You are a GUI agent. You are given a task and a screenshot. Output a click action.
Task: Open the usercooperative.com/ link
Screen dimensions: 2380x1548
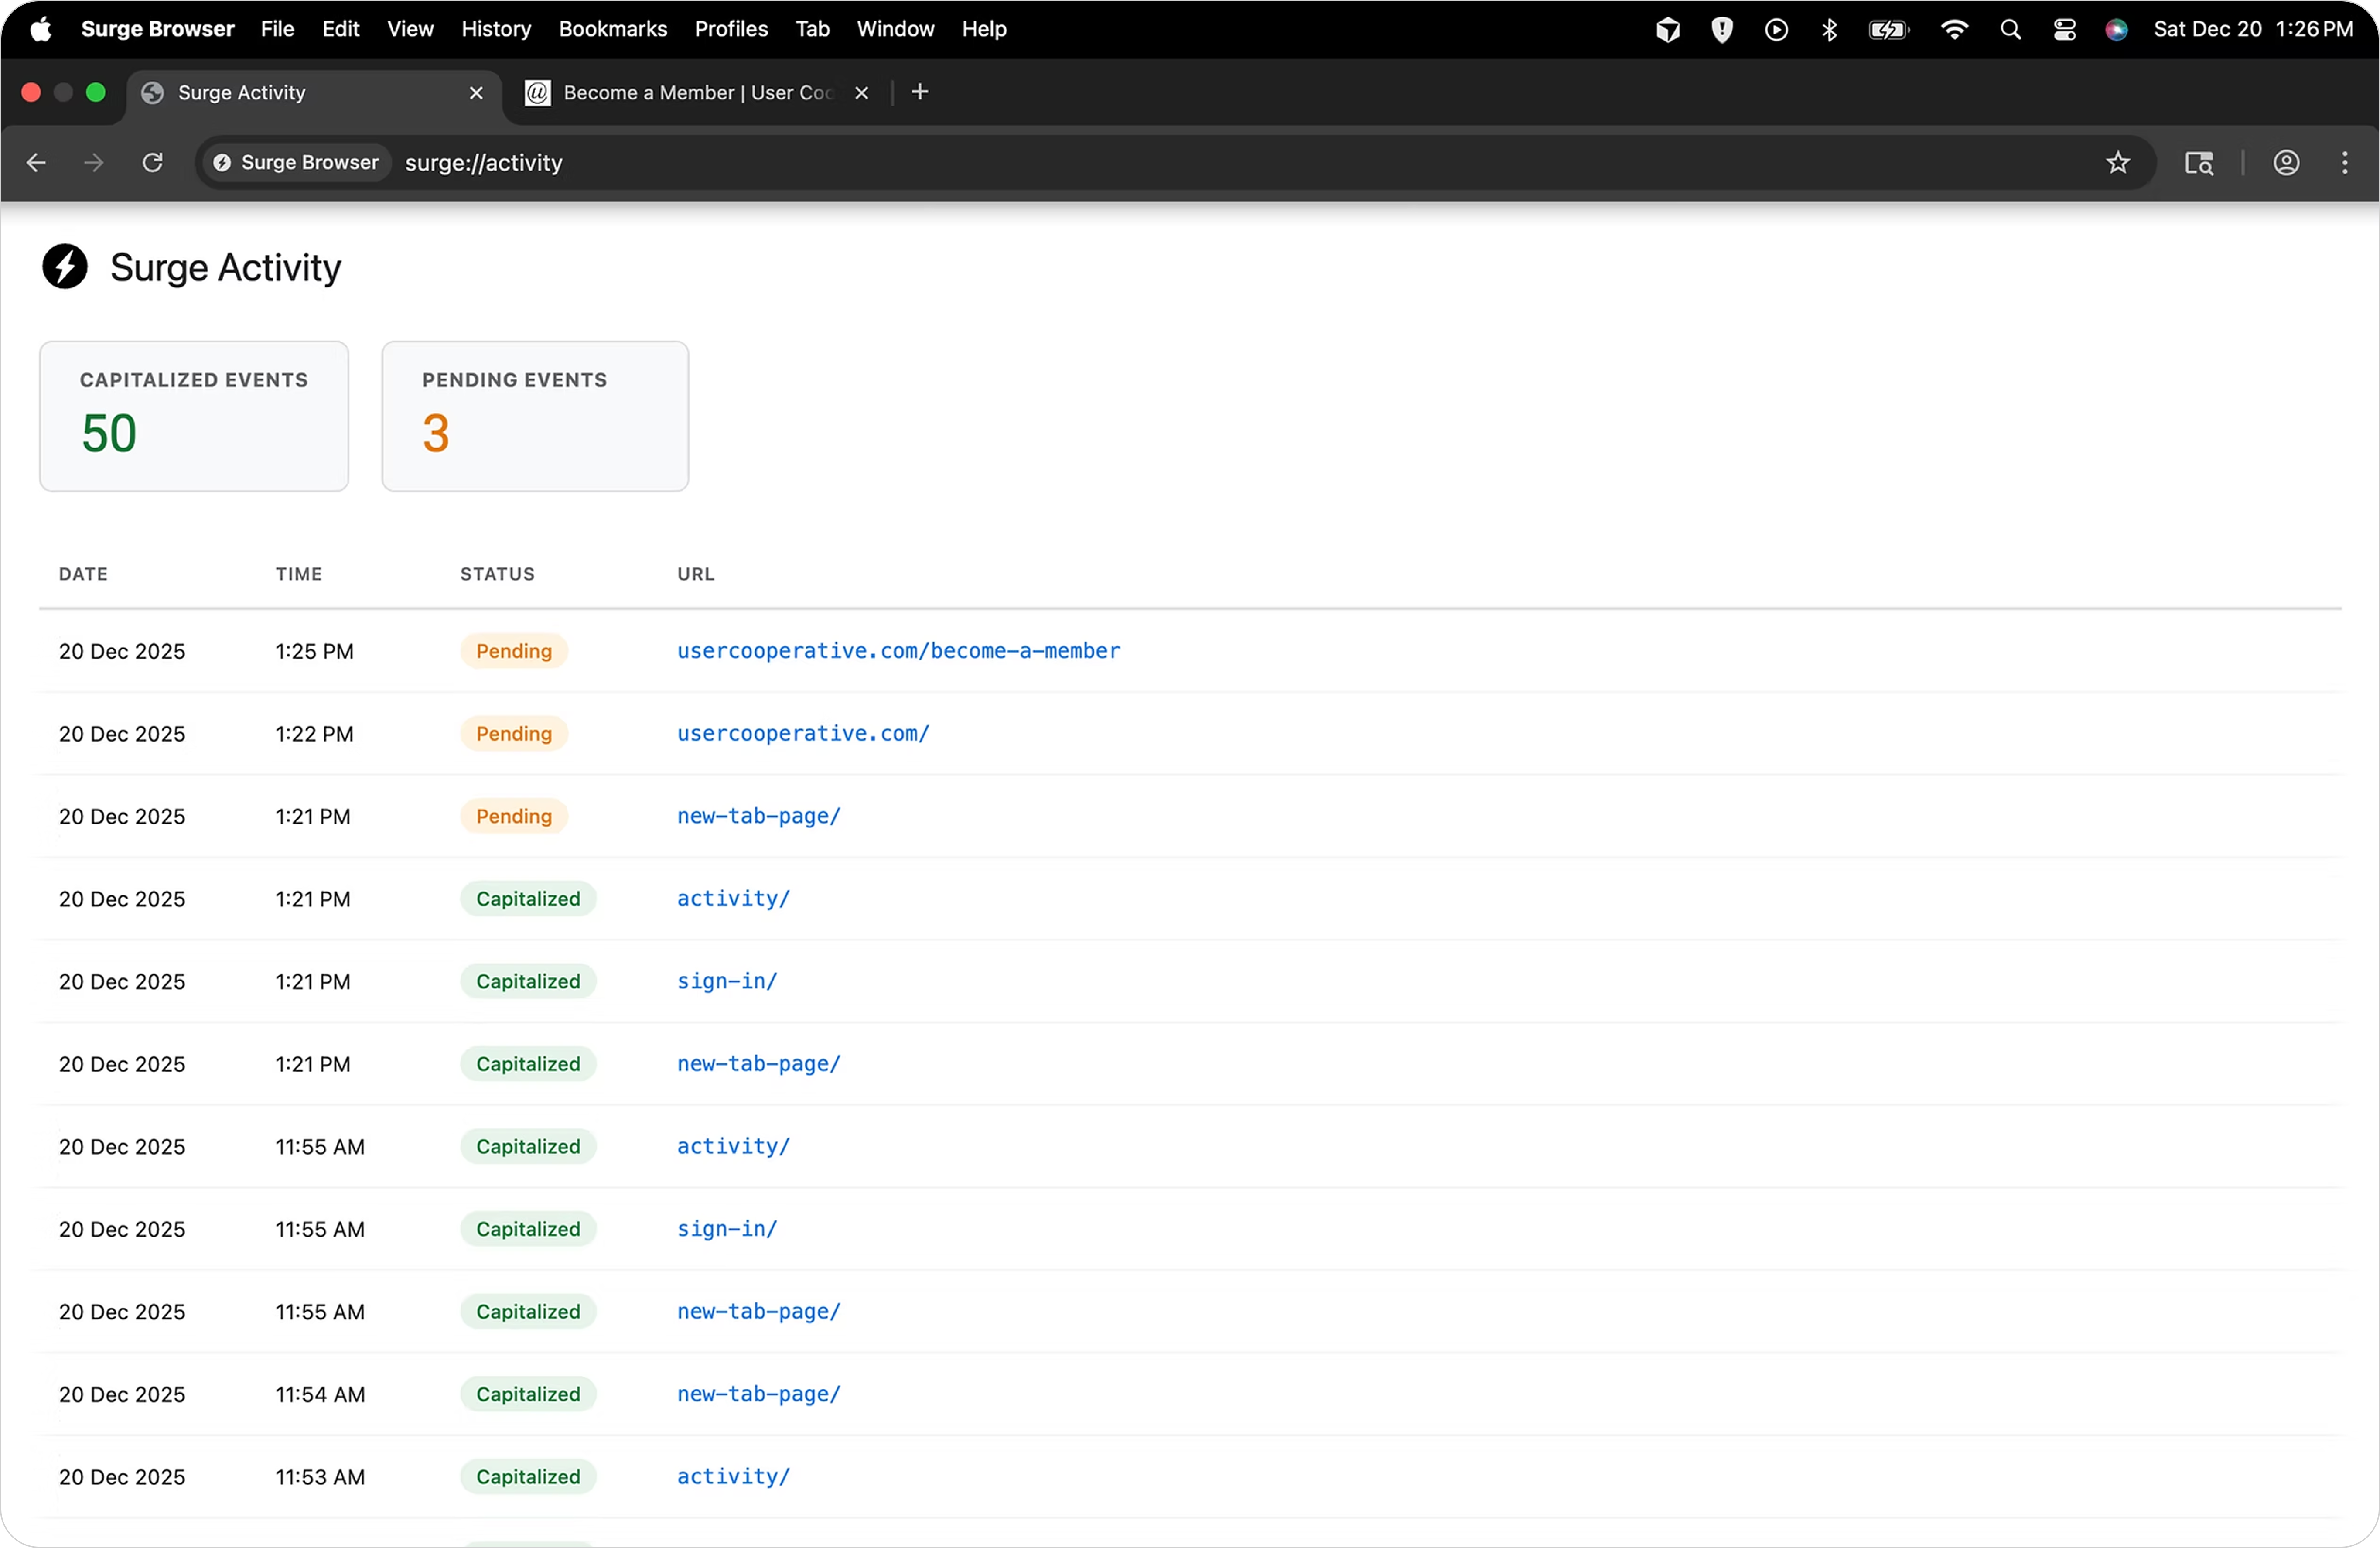pyautogui.click(x=803, y=733)
